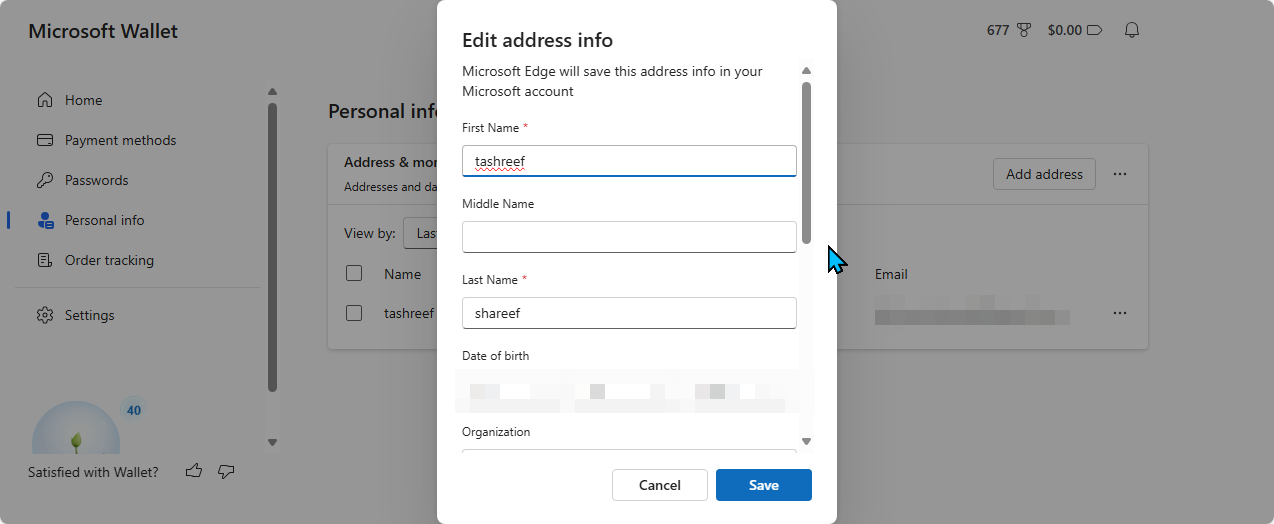Click the Payment methods card icon
The image size is (1274, 524).
[45, 140]
